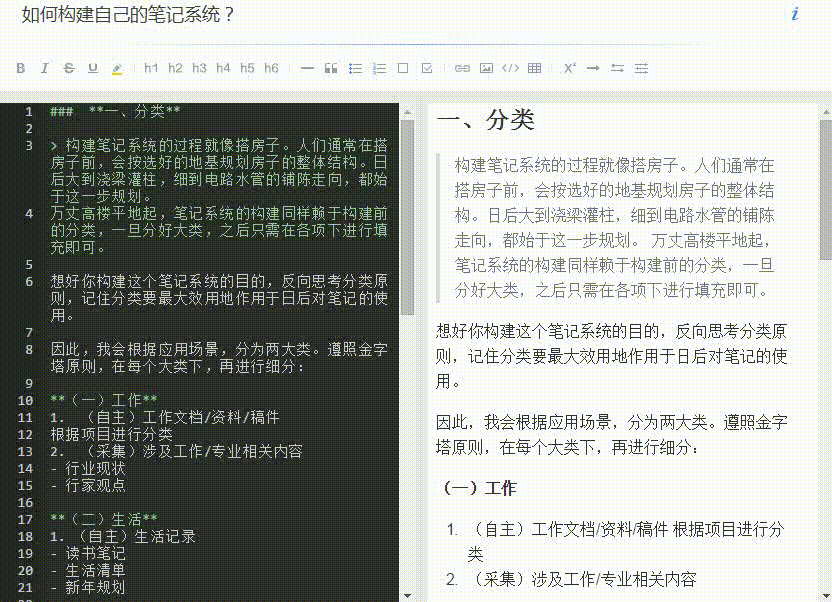Insert a table
Viewport: 832px width, 602px height.
[x=533, y=68]
